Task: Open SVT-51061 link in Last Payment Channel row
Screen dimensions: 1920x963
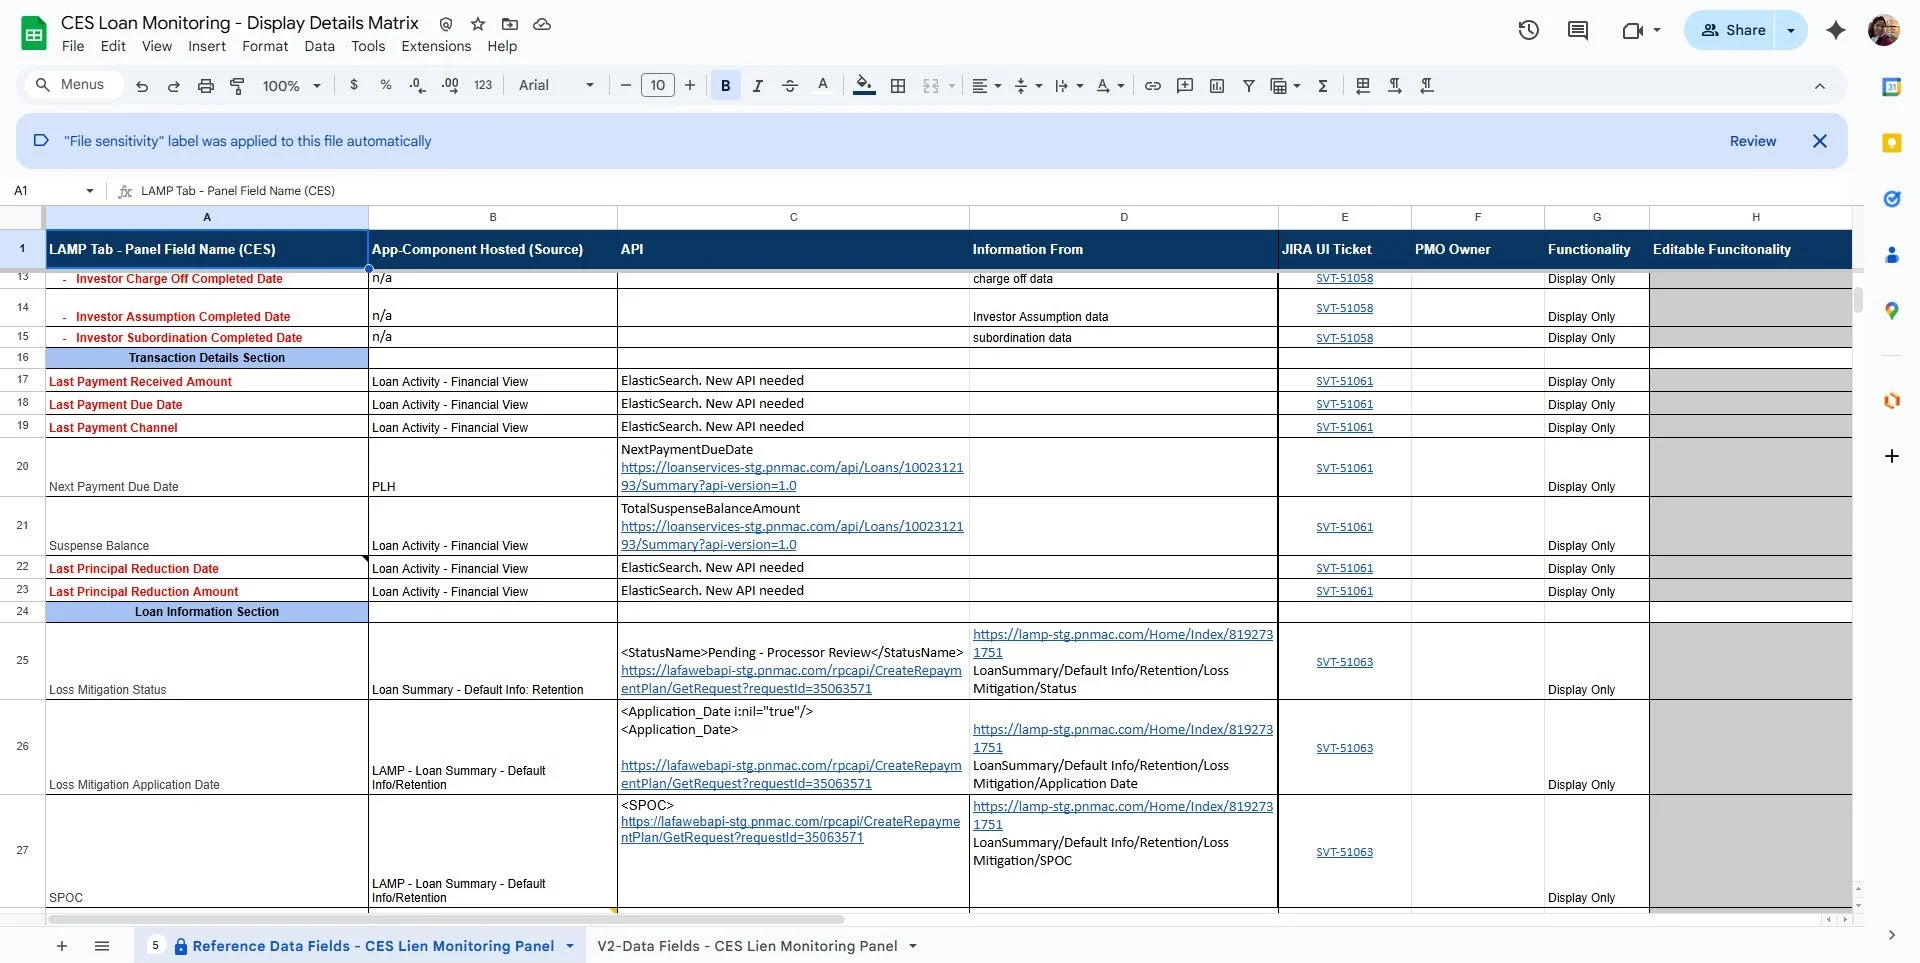Action: coord(1344,427)
